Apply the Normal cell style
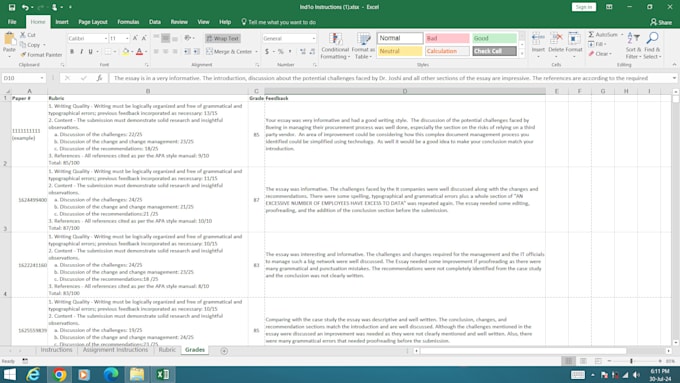The image size is (680, 383). click(400, 38)
